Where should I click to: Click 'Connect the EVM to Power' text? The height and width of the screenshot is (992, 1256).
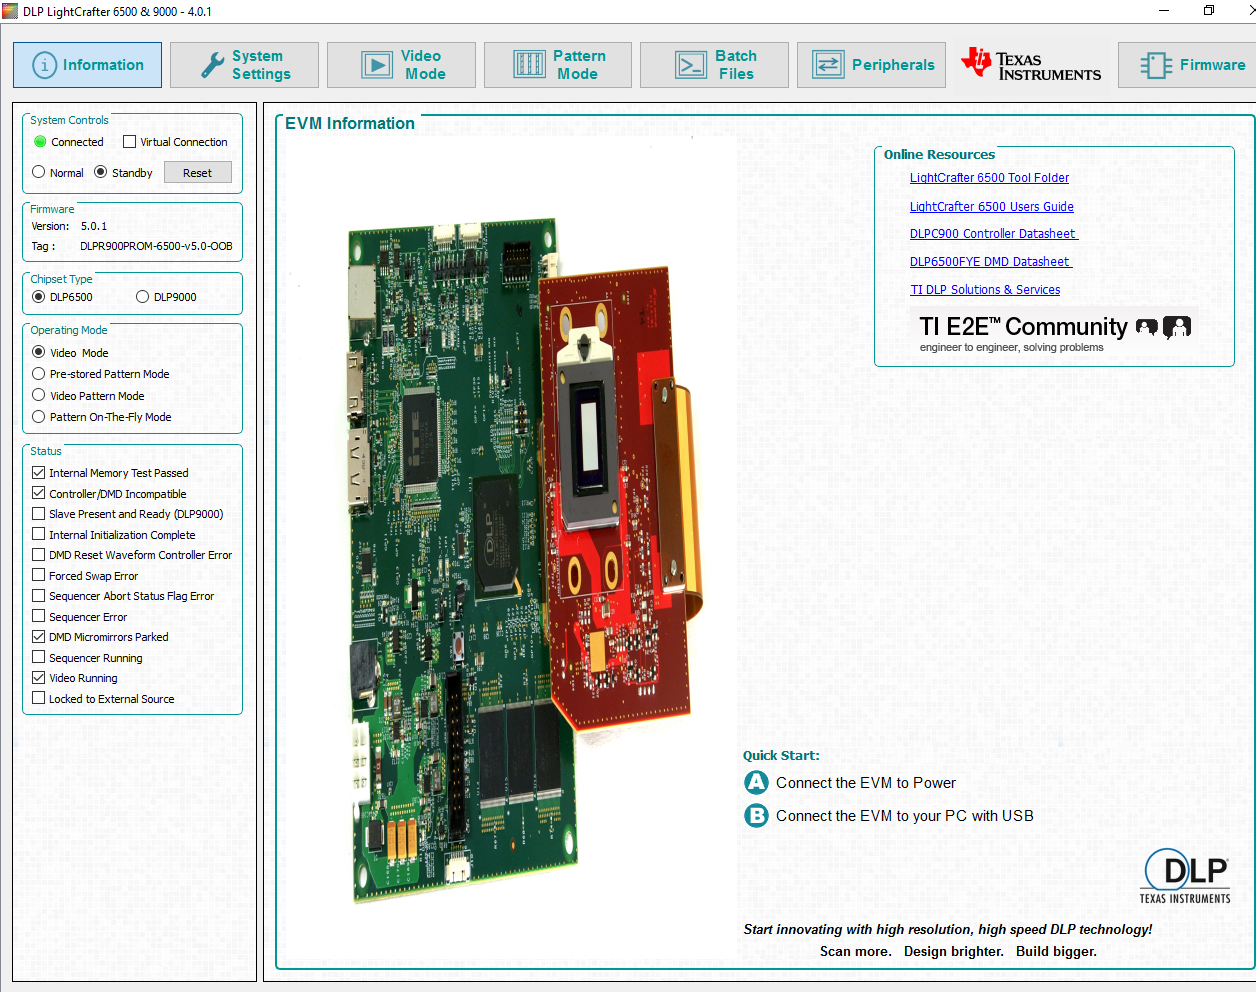[866, 783]
